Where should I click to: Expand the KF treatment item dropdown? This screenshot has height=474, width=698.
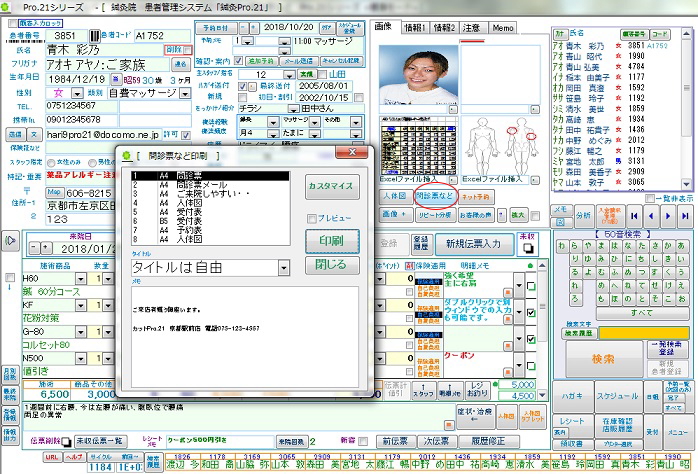tap(81, 305)
